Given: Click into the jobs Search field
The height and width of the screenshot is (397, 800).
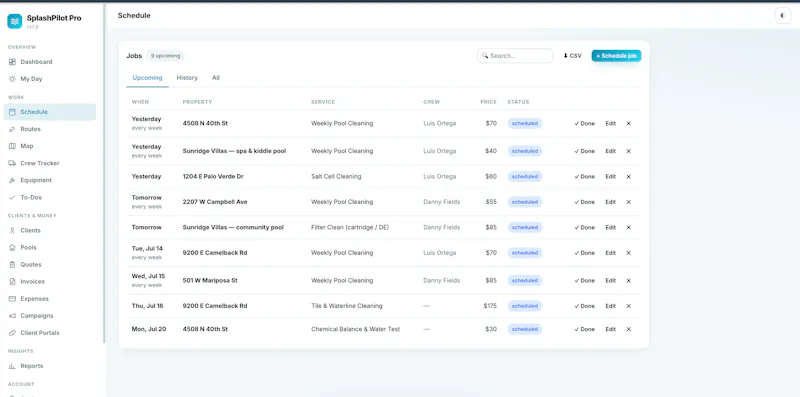Looking at the screenshot, I should [515, 56].
